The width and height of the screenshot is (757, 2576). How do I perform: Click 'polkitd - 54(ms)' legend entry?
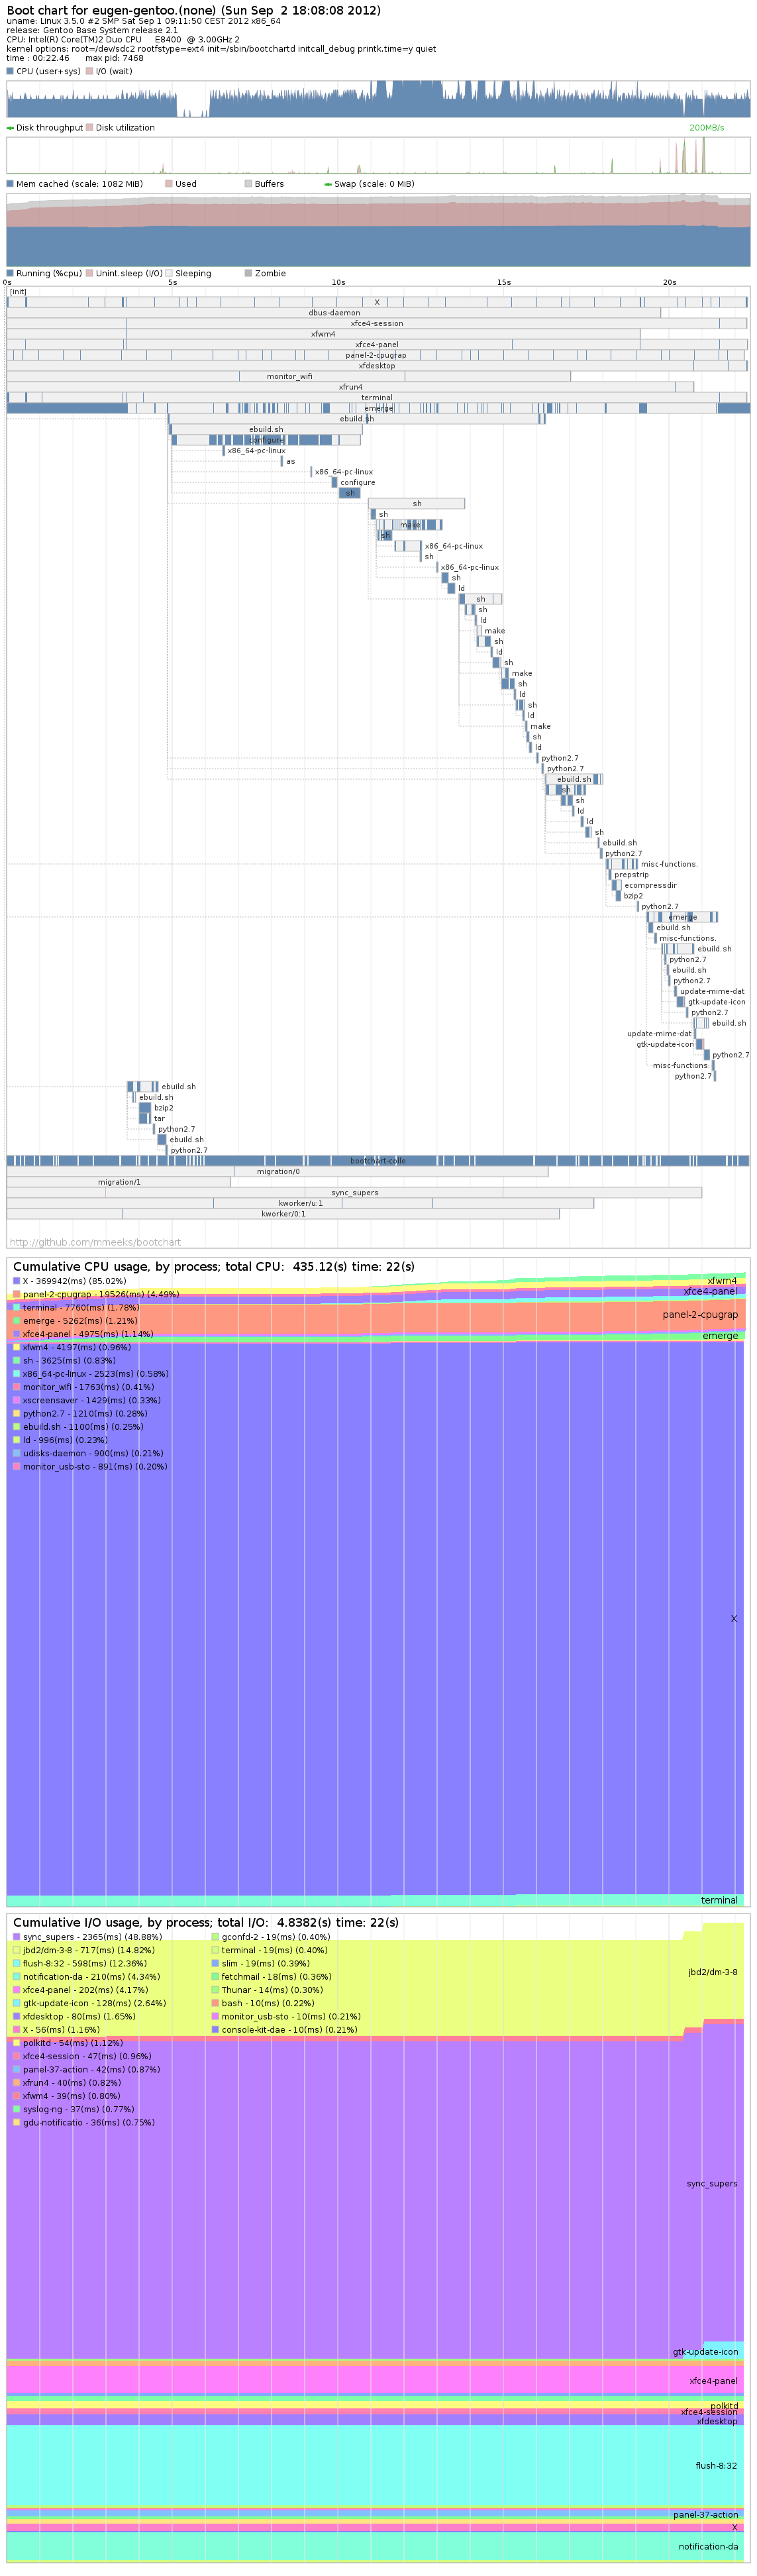[x=67, y=2043]
